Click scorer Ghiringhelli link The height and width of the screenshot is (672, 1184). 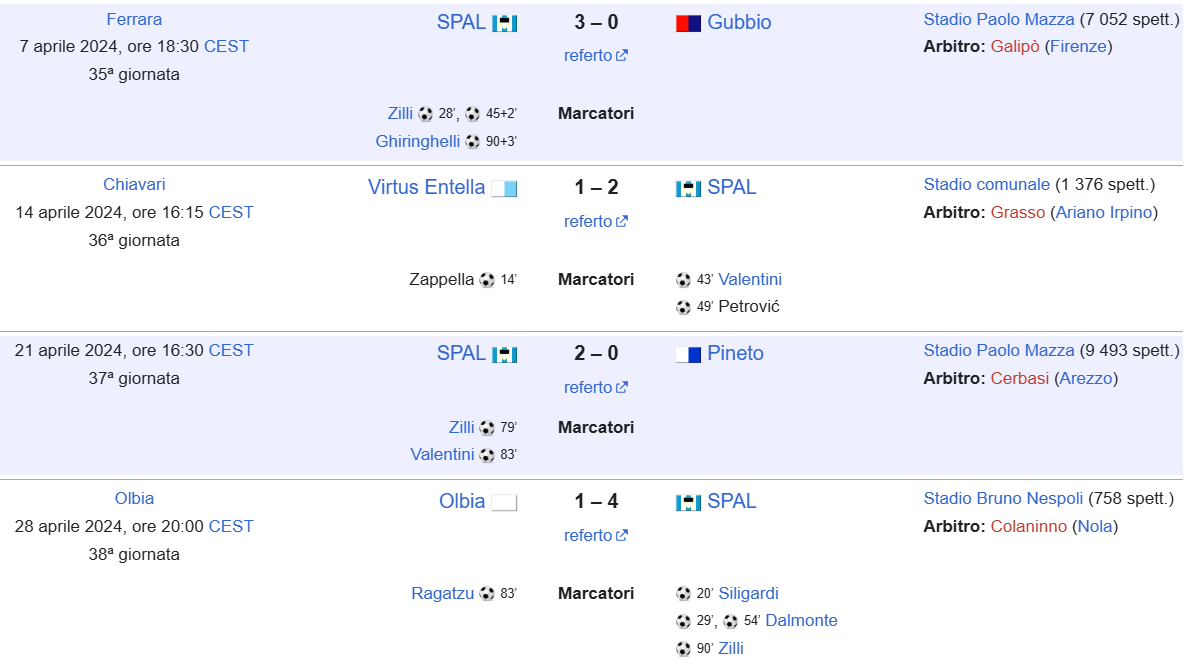(x=418, y=142)
